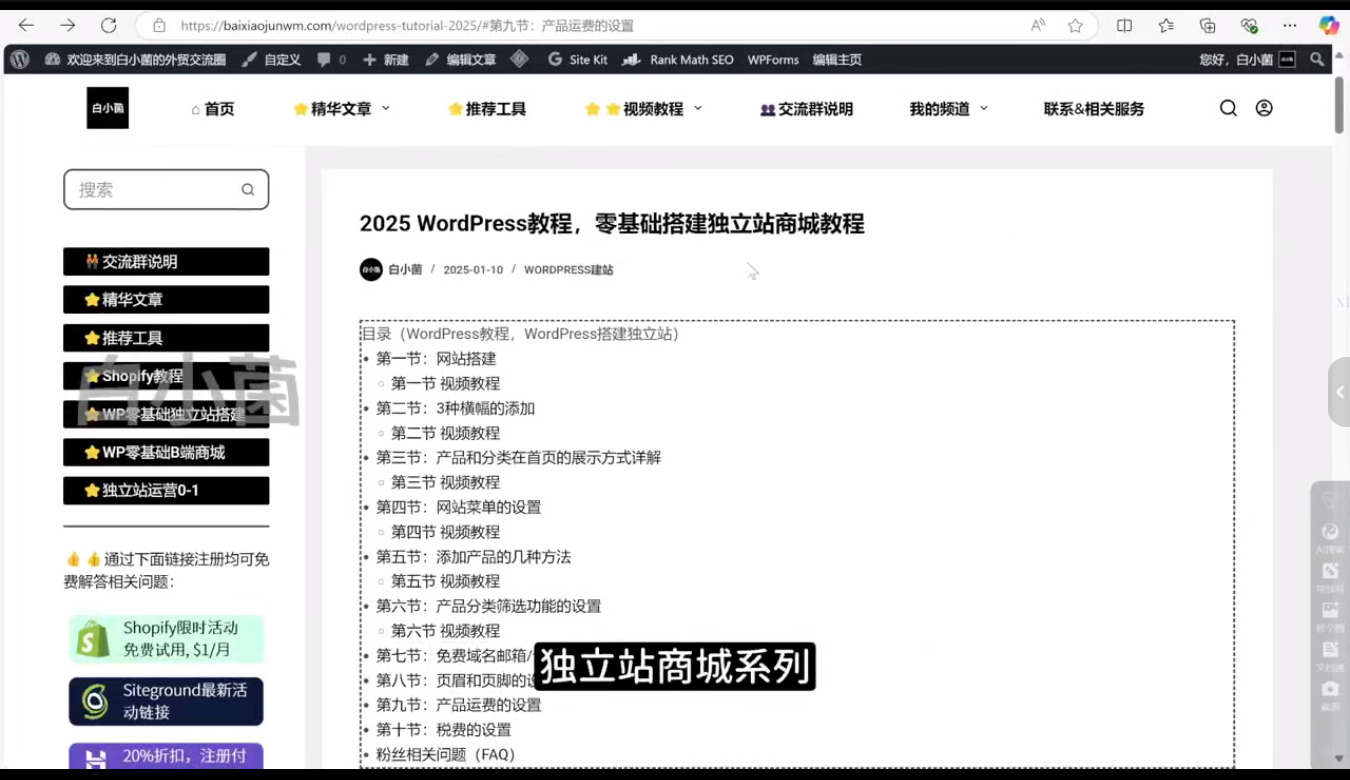Click the site header search magnifier icon
Image resolution: width=1350 pixels, height=780 pixels.
(1228, 108)
